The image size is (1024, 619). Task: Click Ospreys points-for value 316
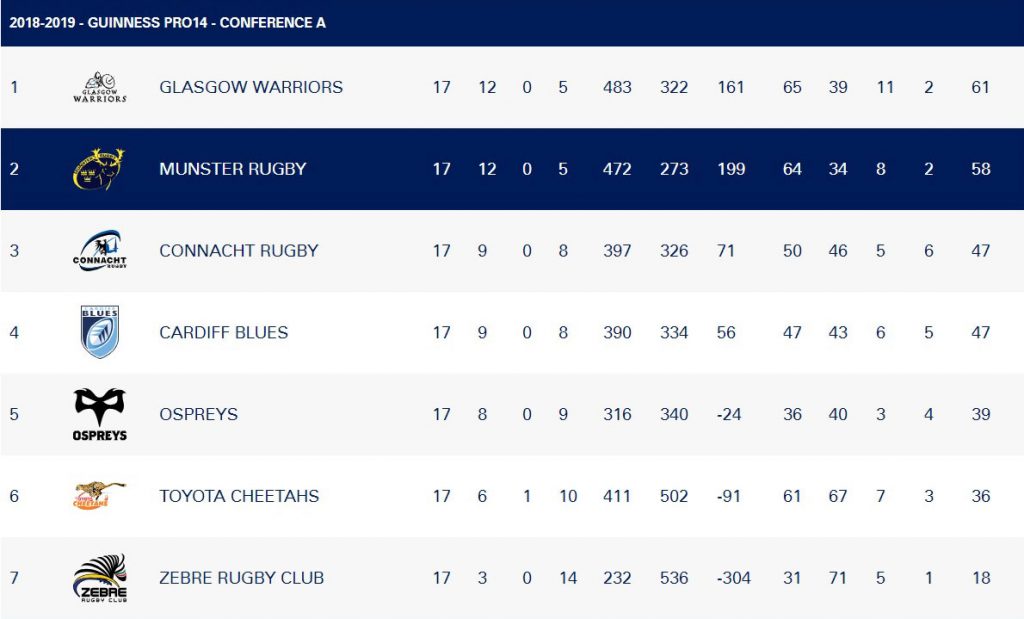click(617, 414)
